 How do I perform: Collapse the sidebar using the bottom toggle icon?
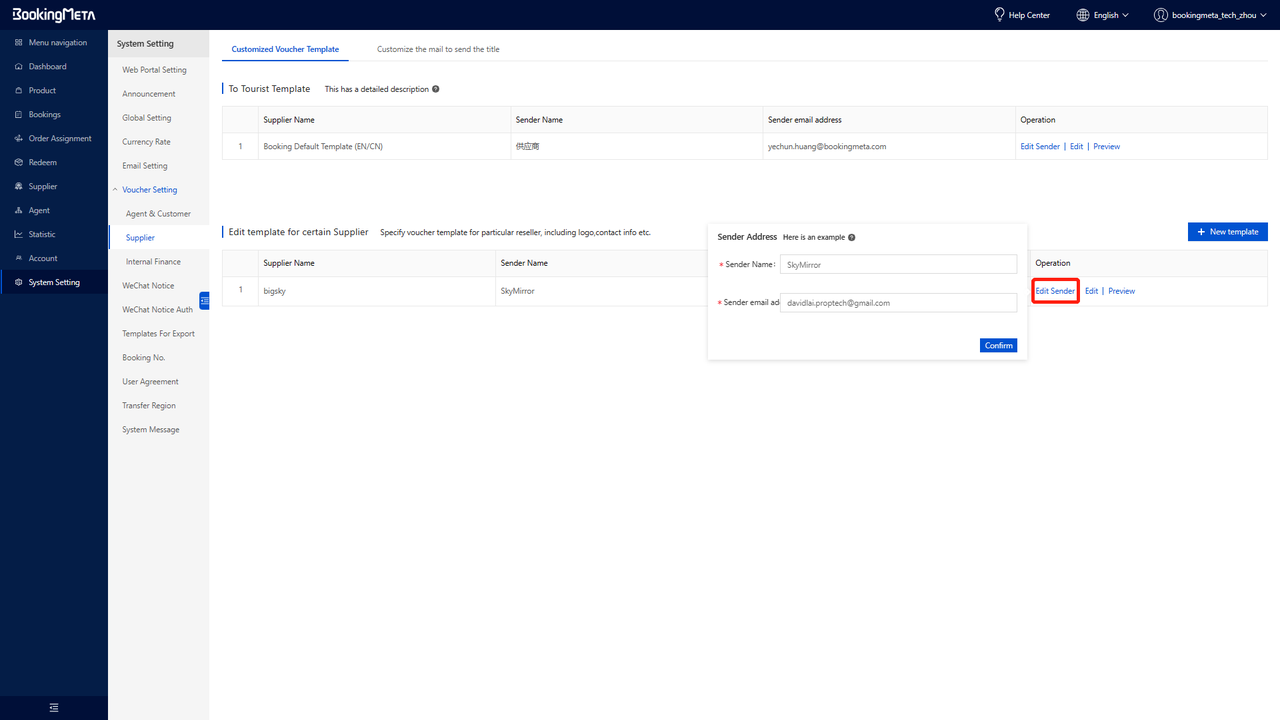coord(54,707)
